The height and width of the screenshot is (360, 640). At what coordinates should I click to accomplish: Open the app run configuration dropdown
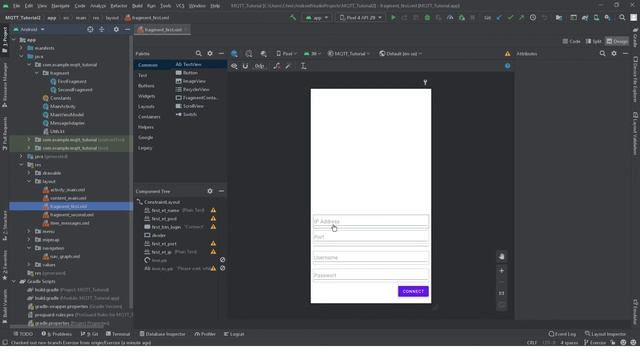(x=317, y=18)
